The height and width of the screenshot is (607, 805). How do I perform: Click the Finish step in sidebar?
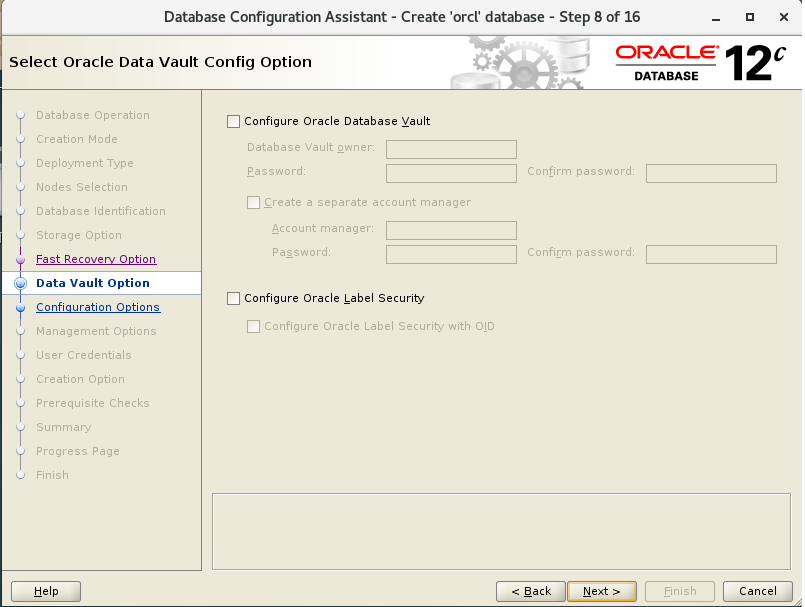52,475
